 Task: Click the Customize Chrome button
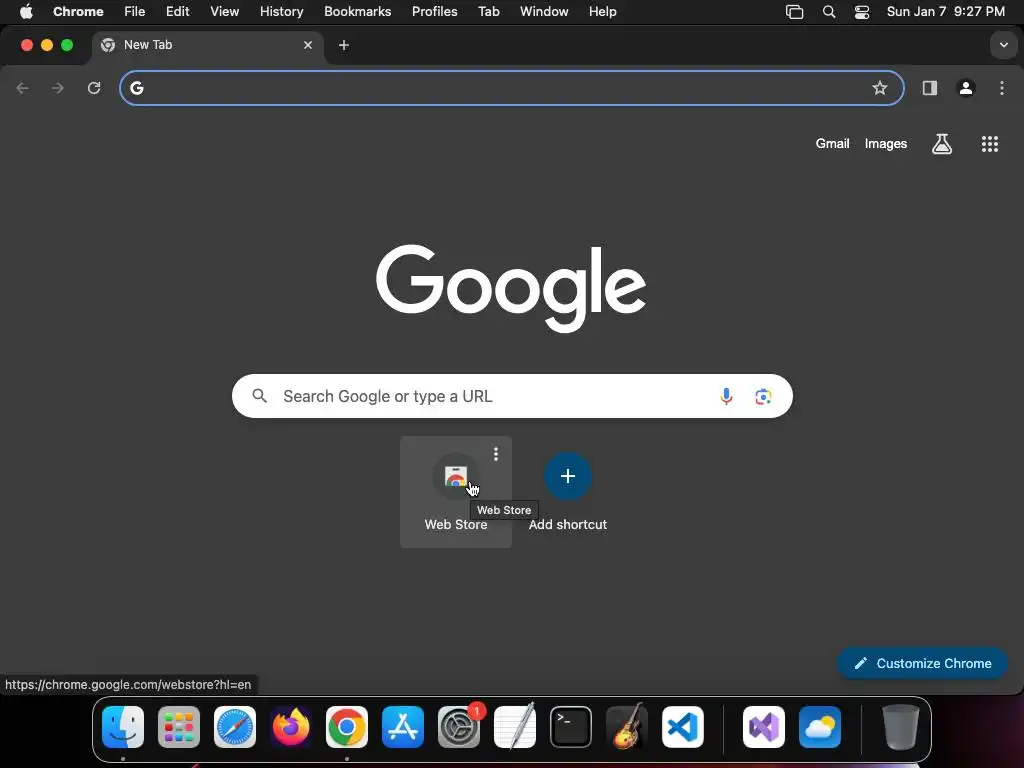tap(922, 664)
